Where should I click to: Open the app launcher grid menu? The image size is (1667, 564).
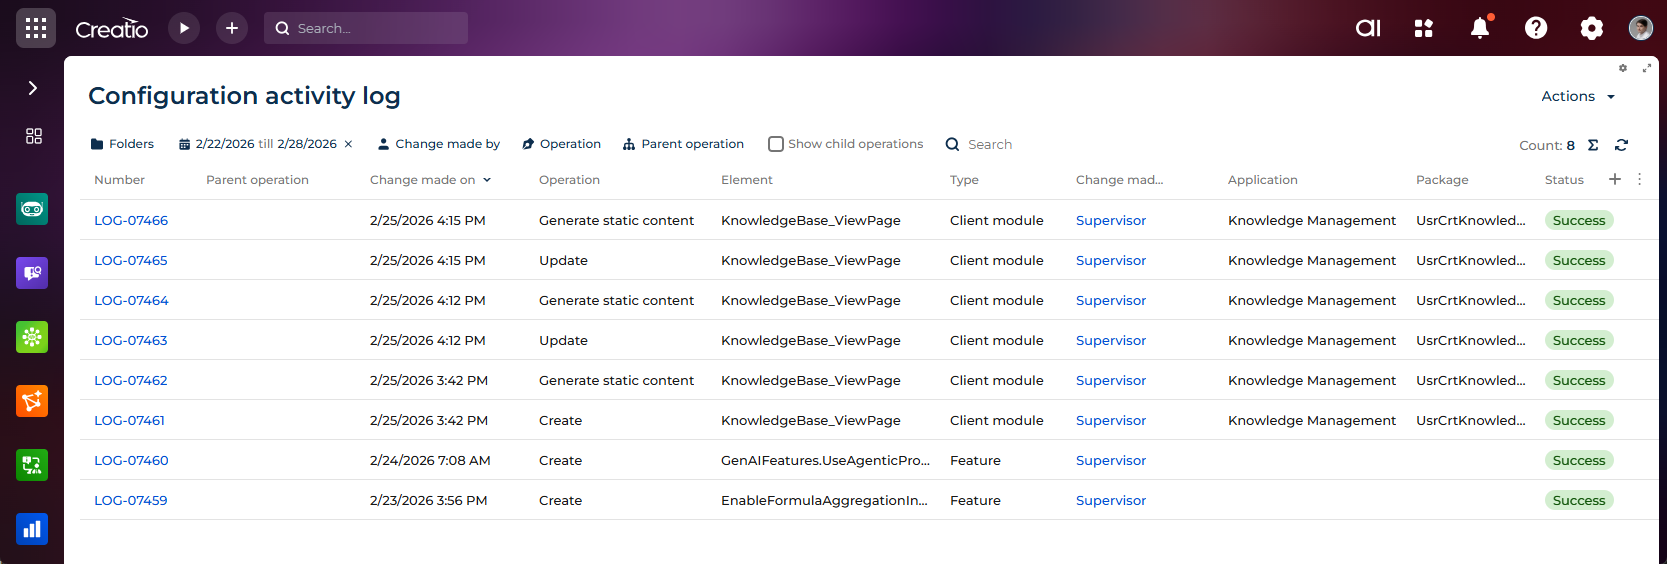click(x=36, y=28)
